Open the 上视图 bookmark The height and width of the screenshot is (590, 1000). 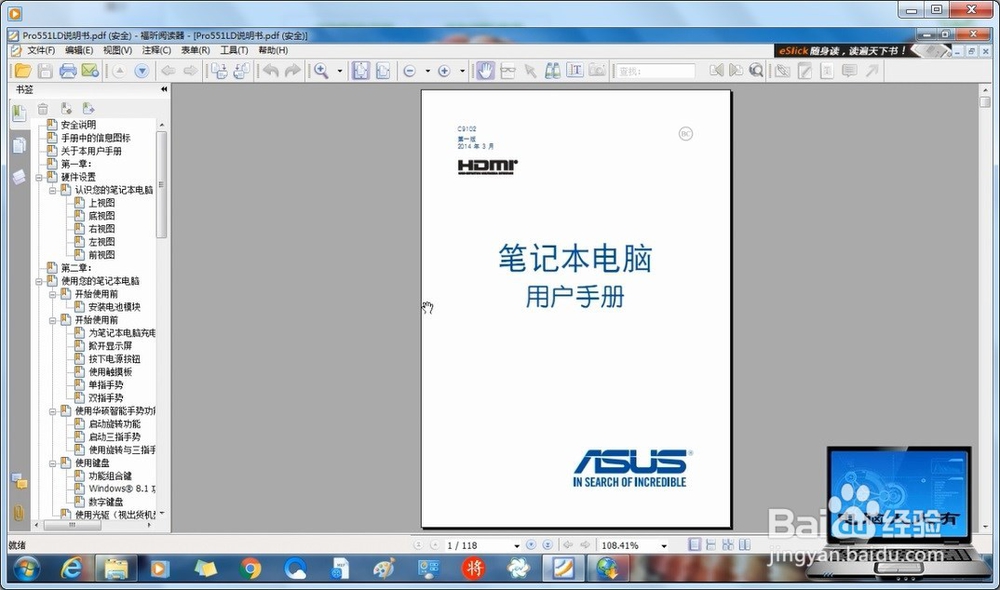[x=101, y=203]
